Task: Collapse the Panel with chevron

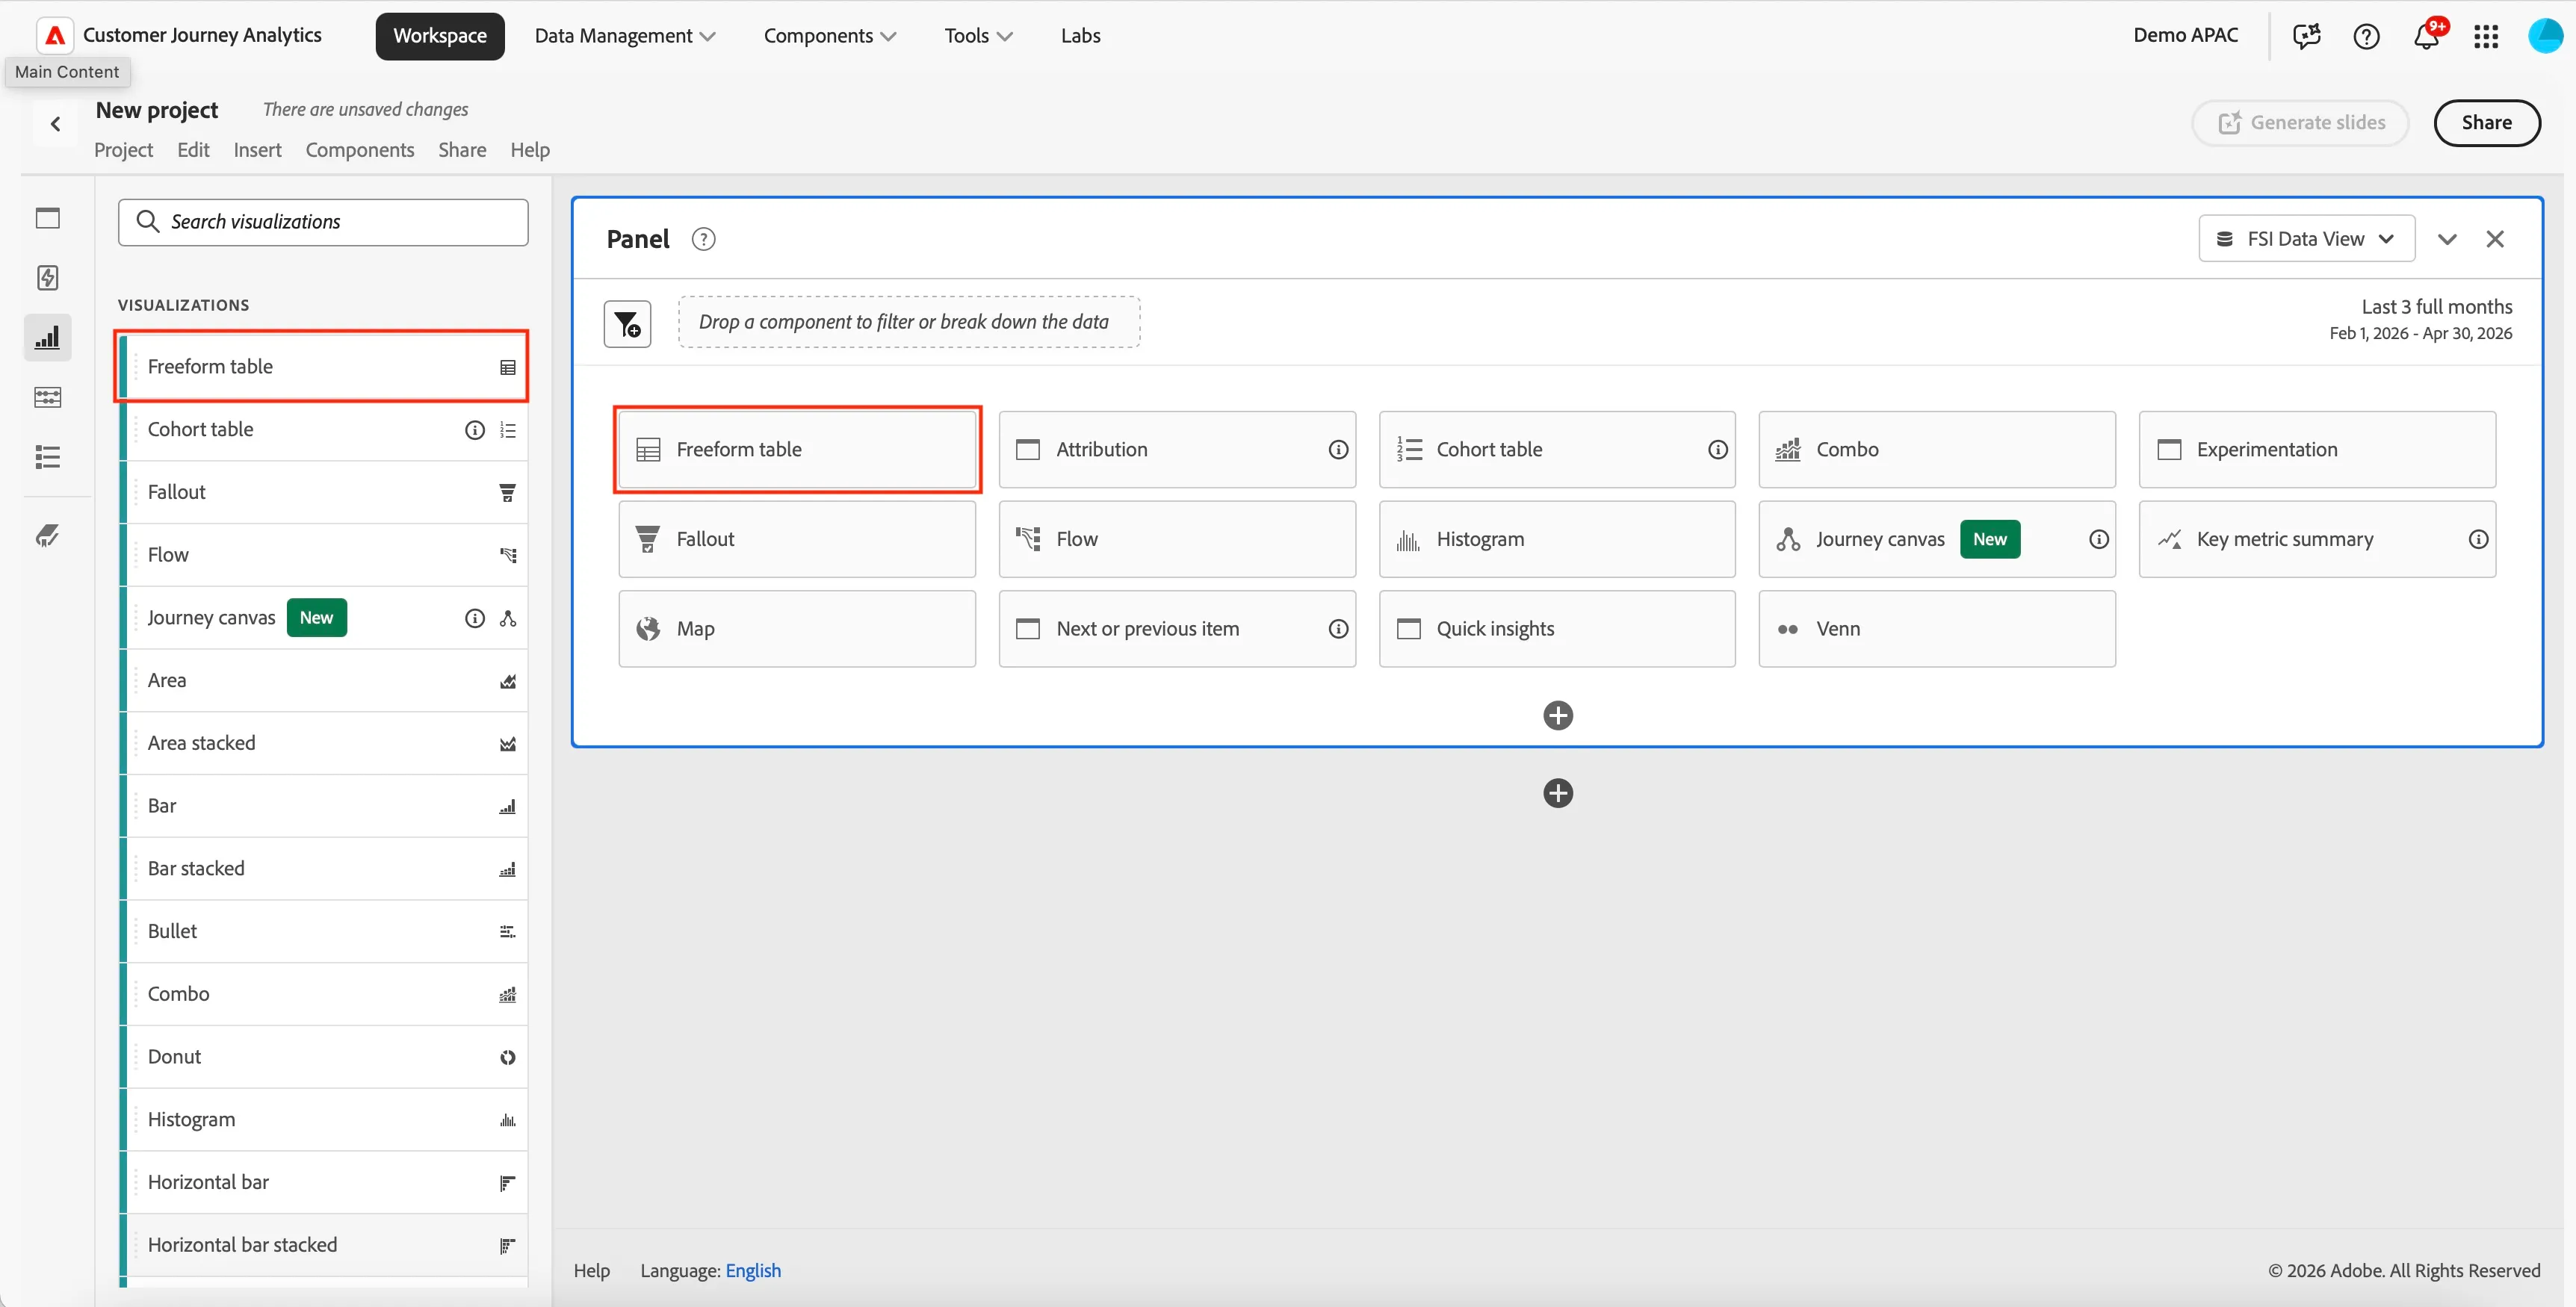Action: click(2447, 239)
